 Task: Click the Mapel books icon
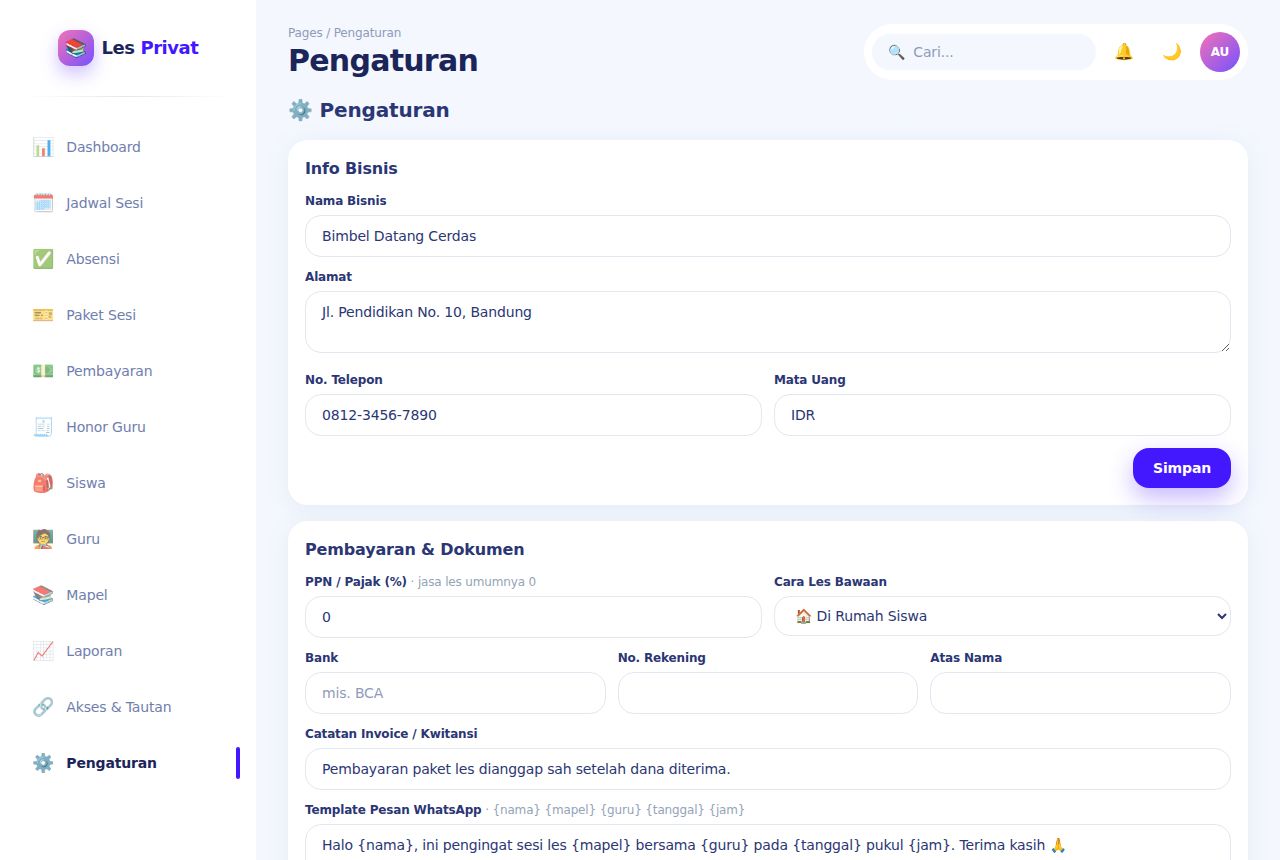coord(43,595)
